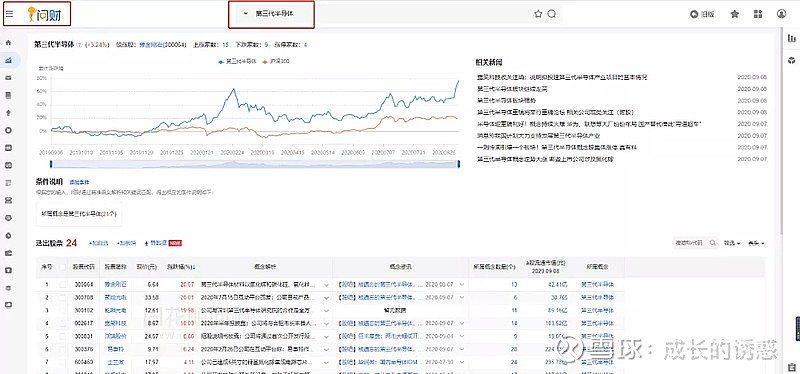Click the bar chart icon in the right sidebar

click(792, 38)
